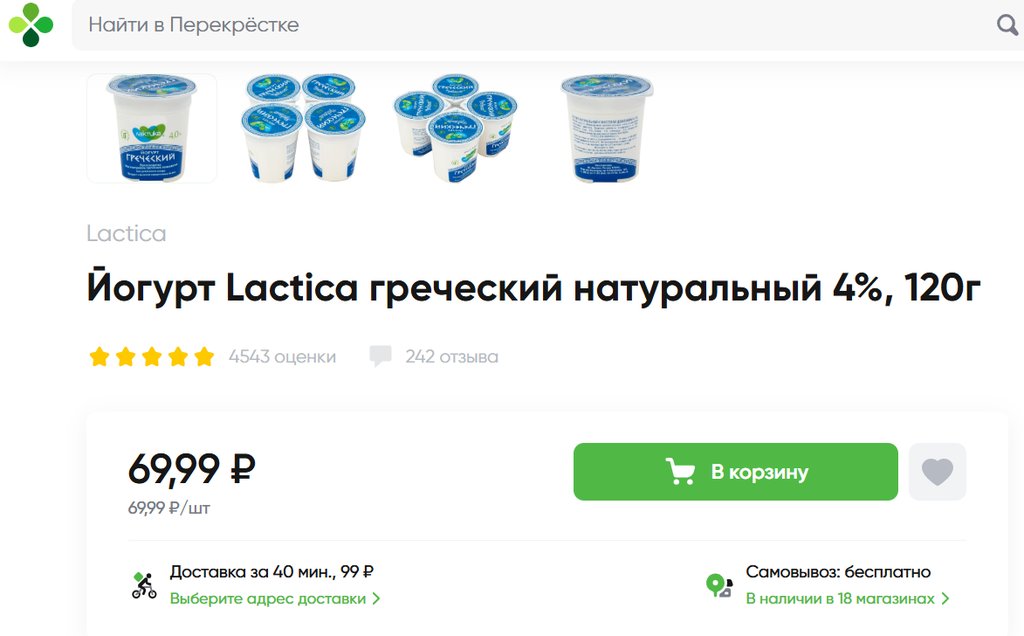The height and width of the screenshot is (636, 1024).
Task: Expand 'В наличии в 18 магазинах' link
Action: coord(848,599)
